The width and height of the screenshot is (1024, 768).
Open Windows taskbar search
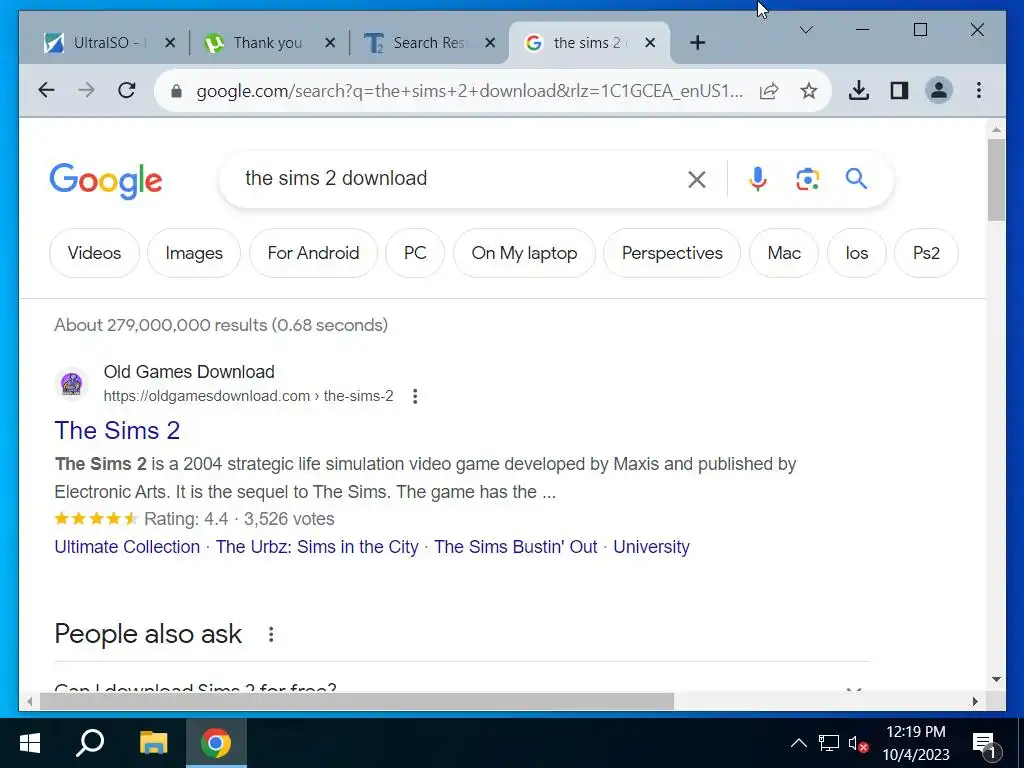[90, 743]
